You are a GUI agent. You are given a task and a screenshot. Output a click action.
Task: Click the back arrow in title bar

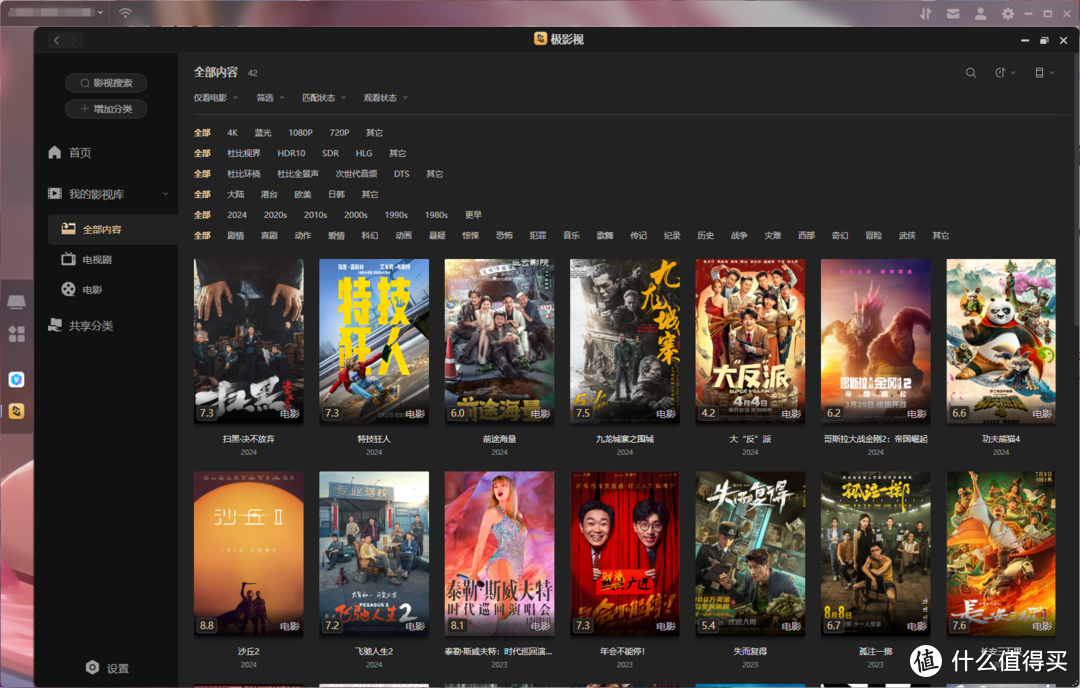coord(57,40)
